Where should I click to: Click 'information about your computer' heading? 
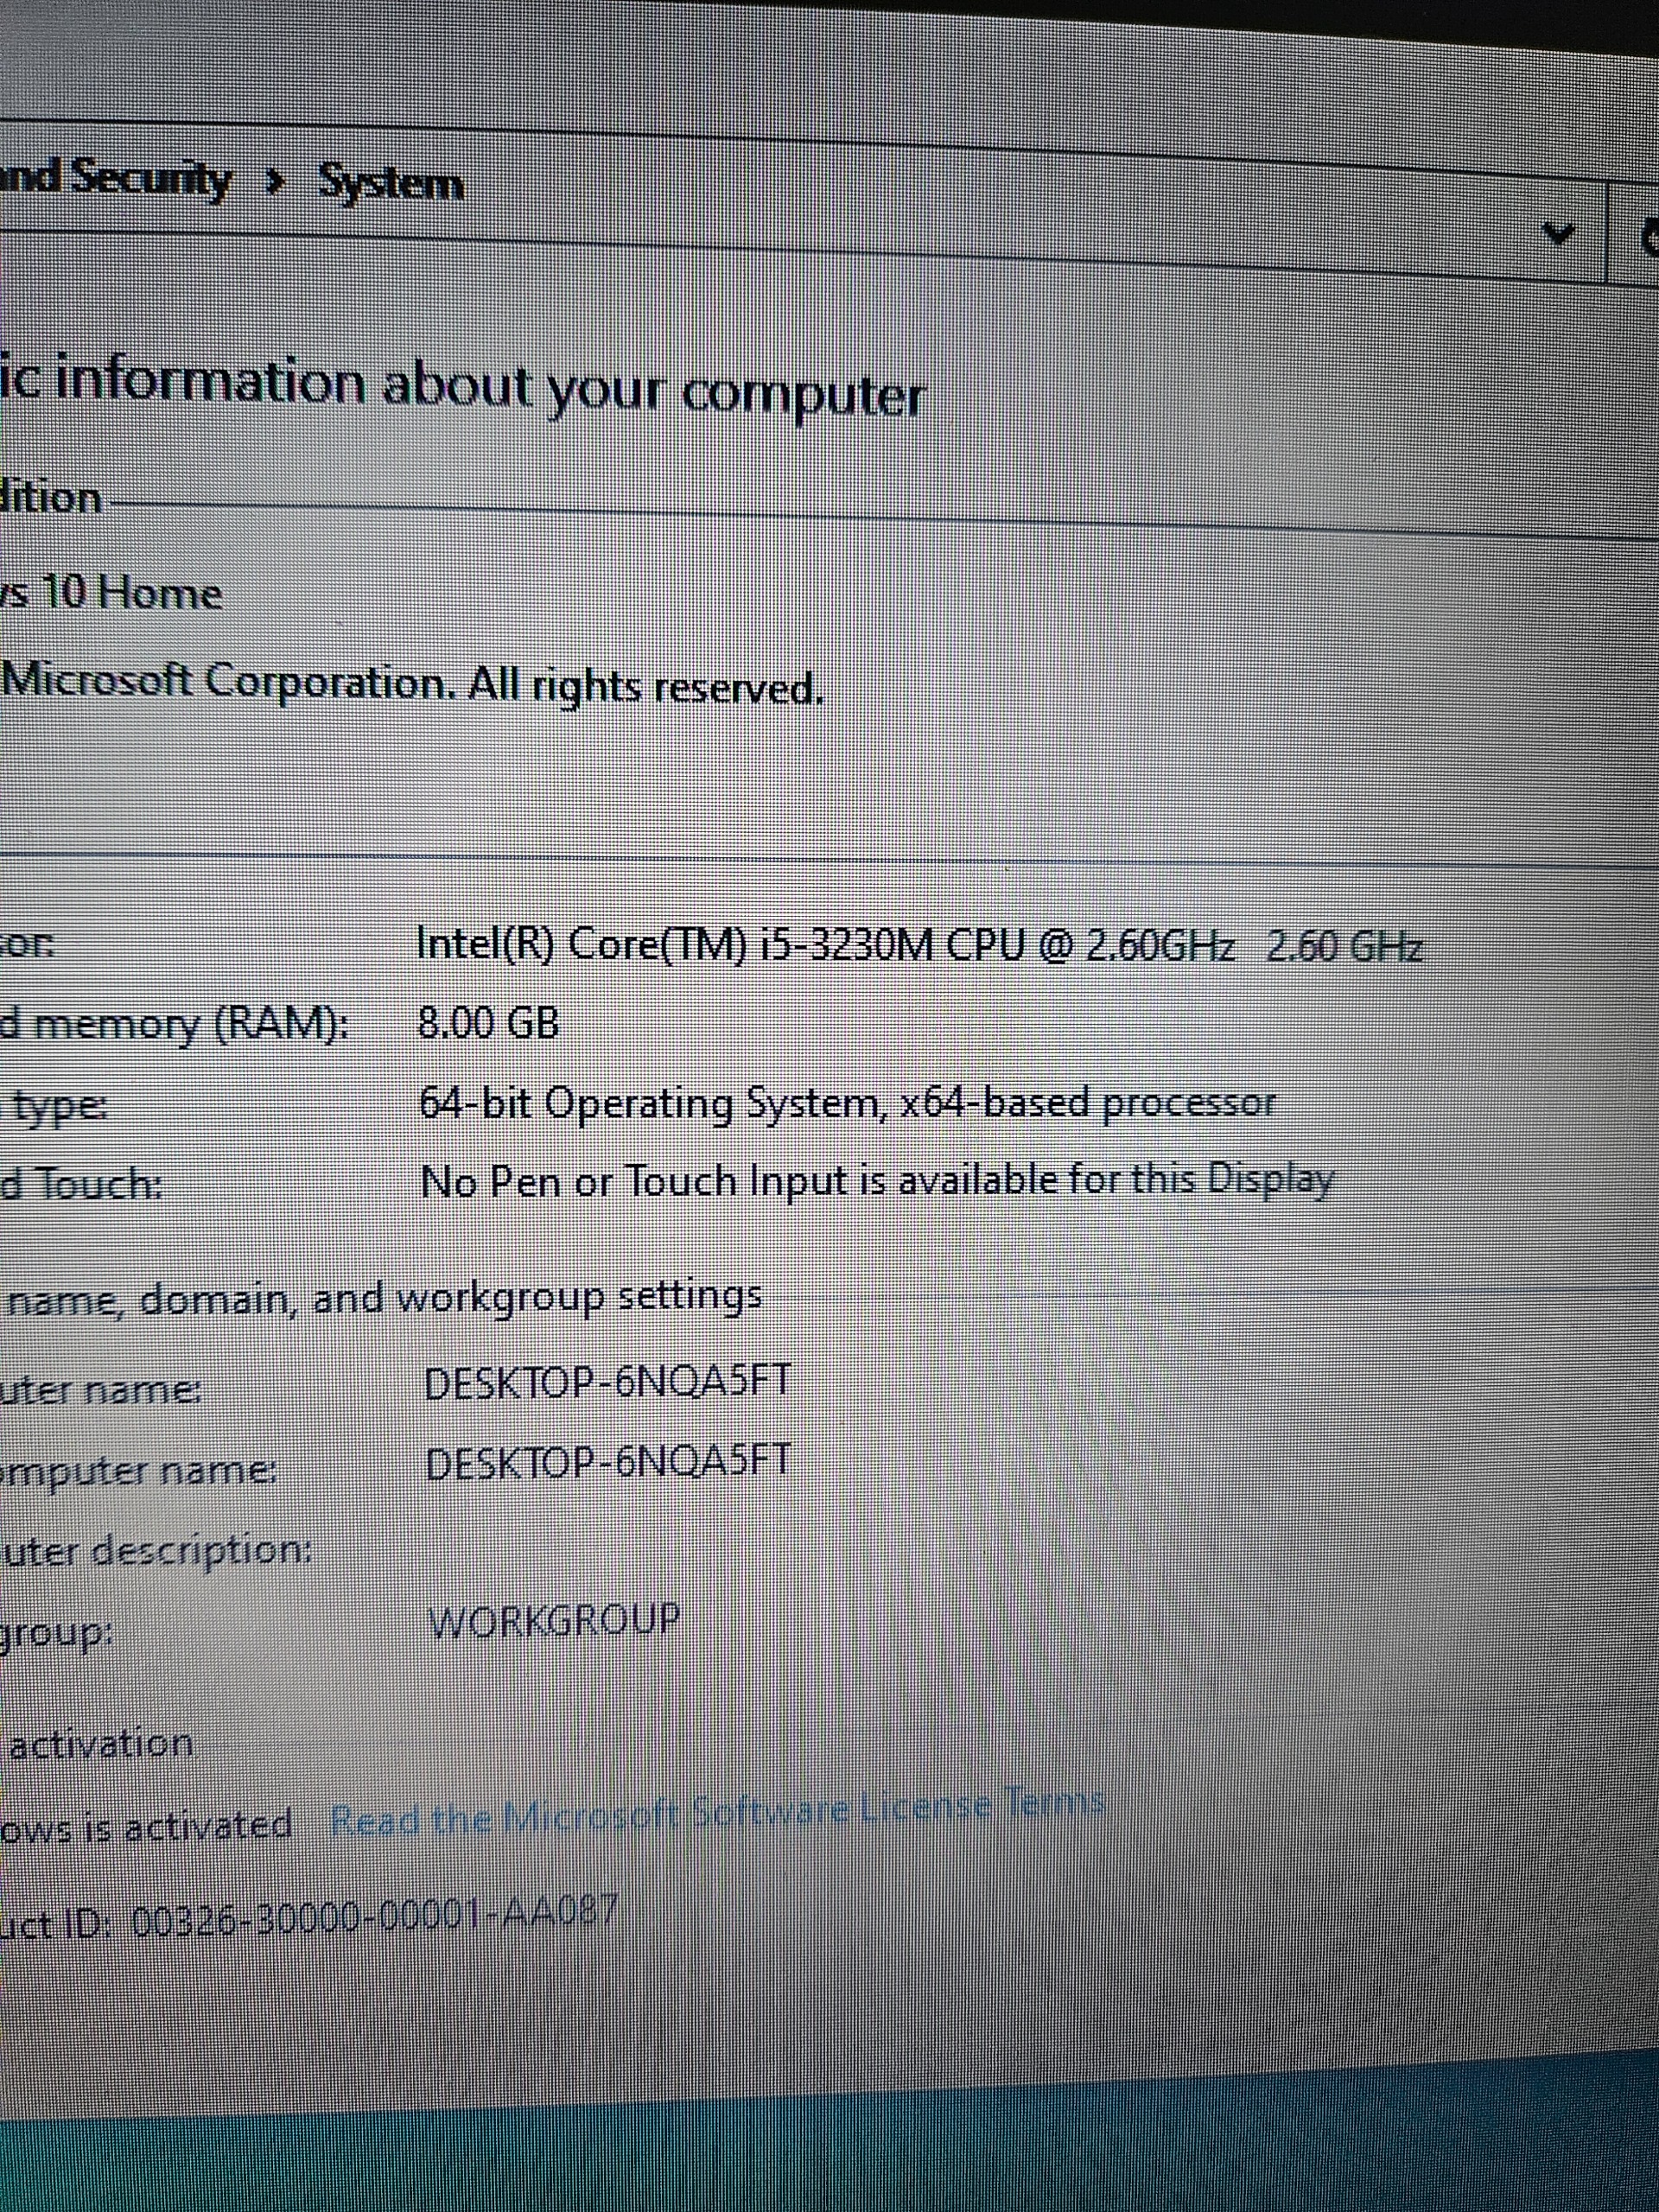(x=470, y=390)
